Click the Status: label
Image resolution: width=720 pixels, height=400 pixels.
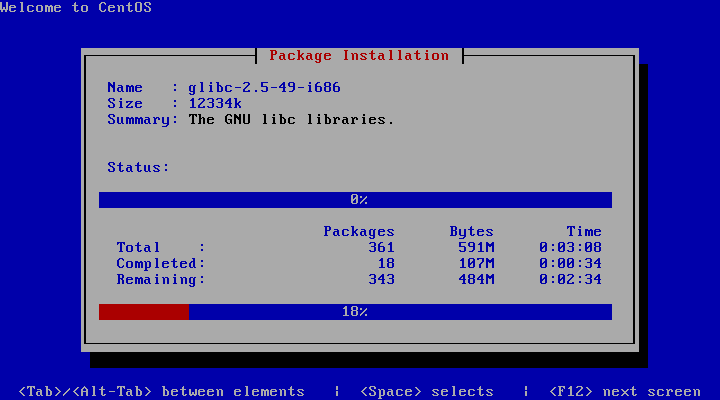[138, 167]
